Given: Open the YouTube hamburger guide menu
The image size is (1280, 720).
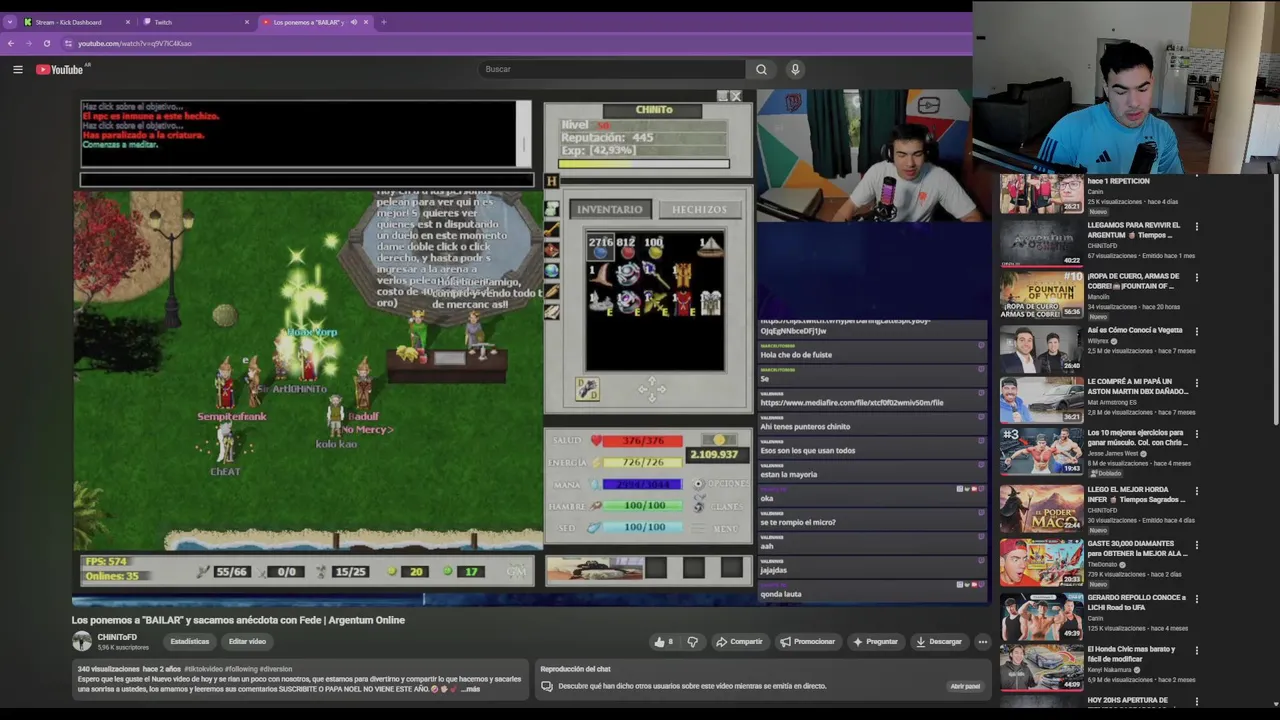Looking at the screenshot, I should 17,69.
